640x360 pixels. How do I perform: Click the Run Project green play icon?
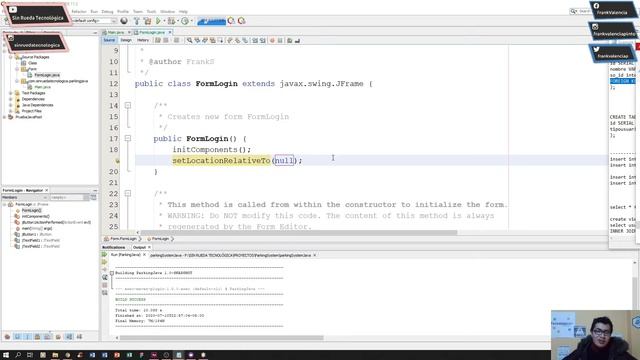tap(158, 21)
